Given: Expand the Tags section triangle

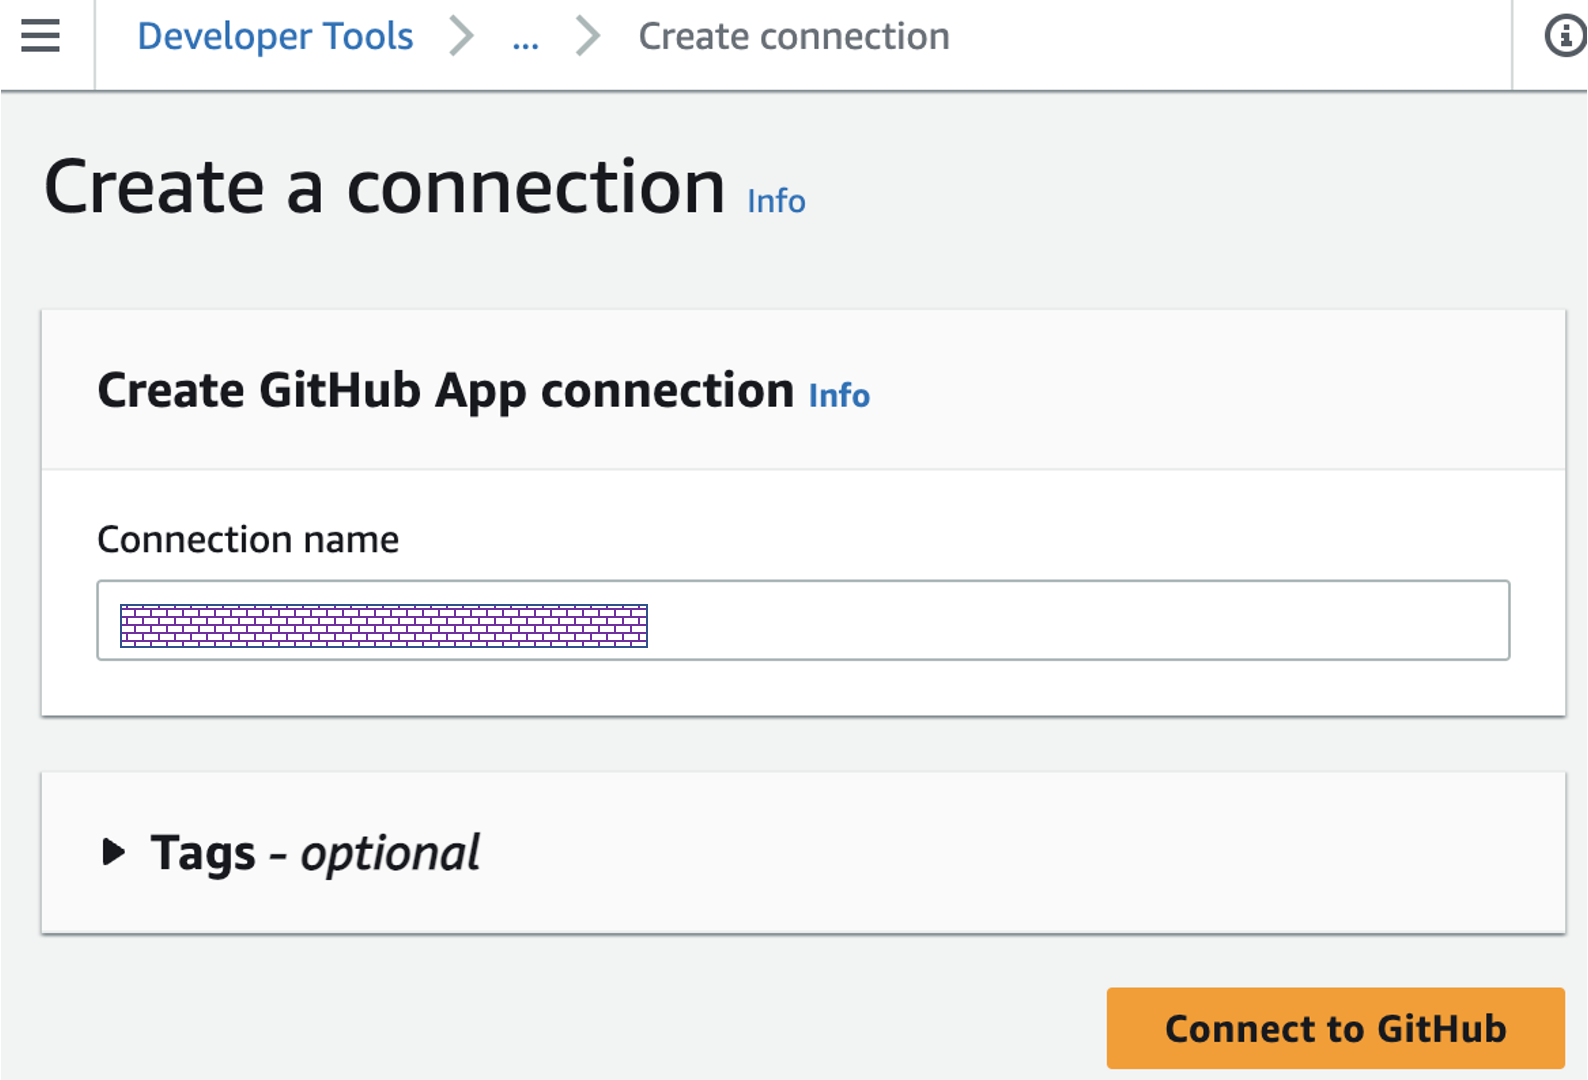Looking at the screenshot, I should (x=113, y=853).
